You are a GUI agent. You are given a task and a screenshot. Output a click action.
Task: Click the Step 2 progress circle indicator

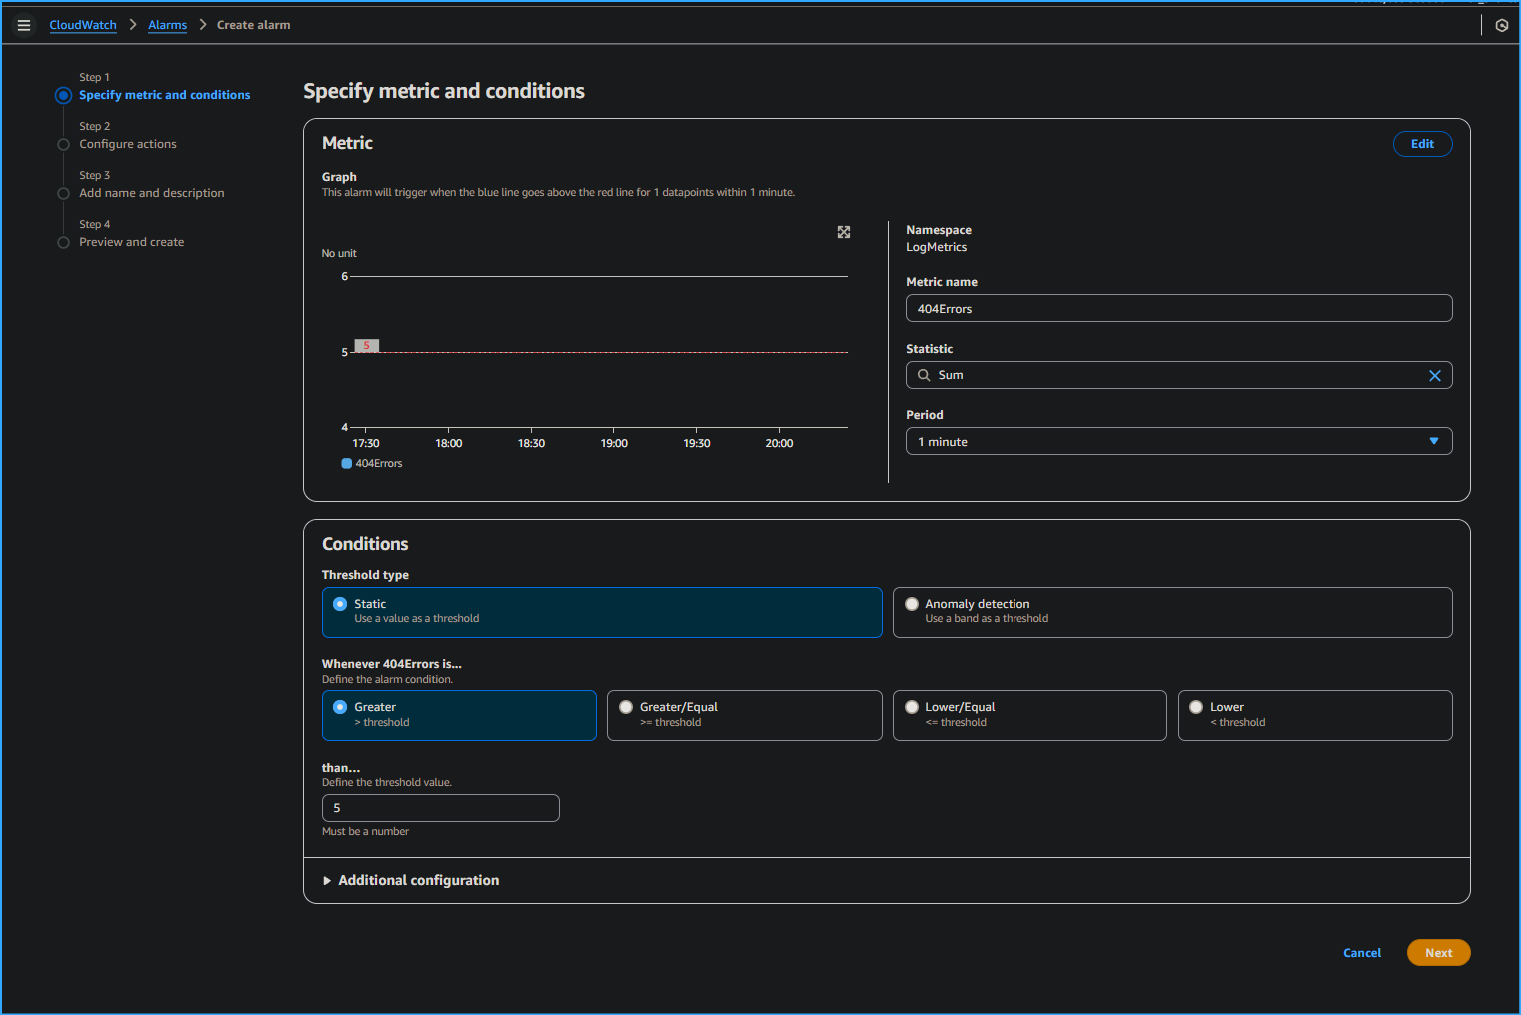pyautogui.click(x=63, y=144)
